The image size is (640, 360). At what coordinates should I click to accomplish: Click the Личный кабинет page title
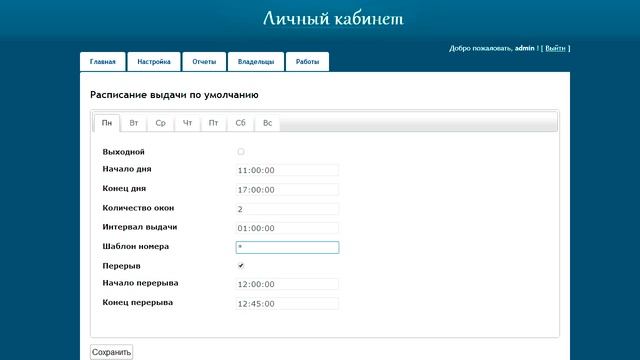(333, 18)
